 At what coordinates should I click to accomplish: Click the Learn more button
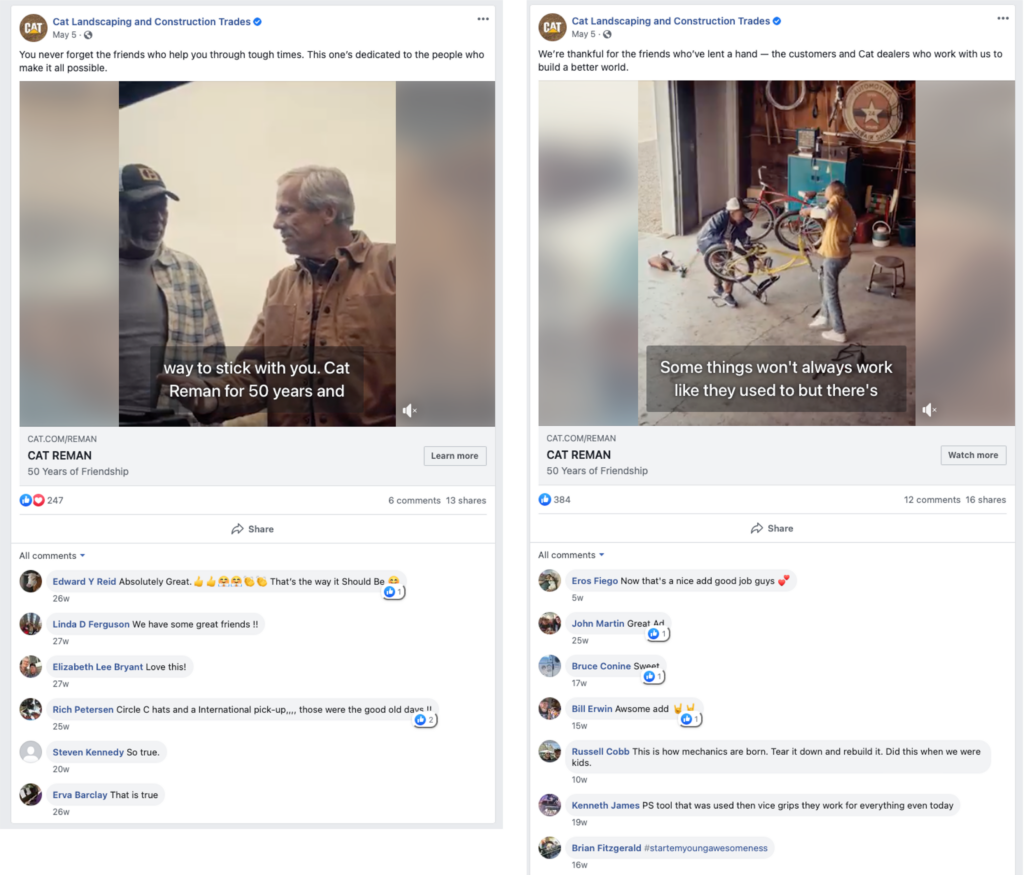(455, 456)
